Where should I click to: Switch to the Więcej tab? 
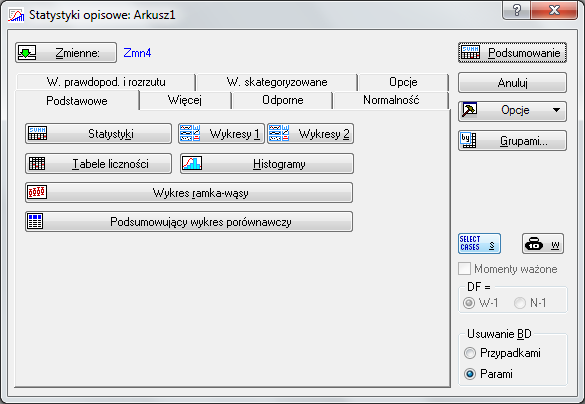click(x=185, y=100)
